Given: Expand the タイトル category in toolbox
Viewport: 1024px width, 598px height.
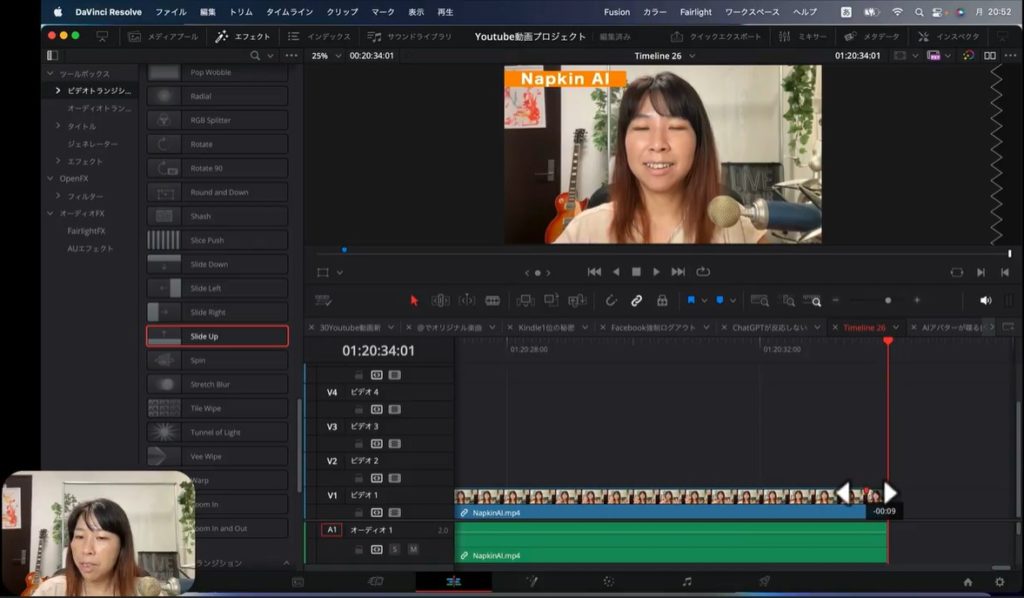Looking at the screenshot, I should (x=58, y=126).
